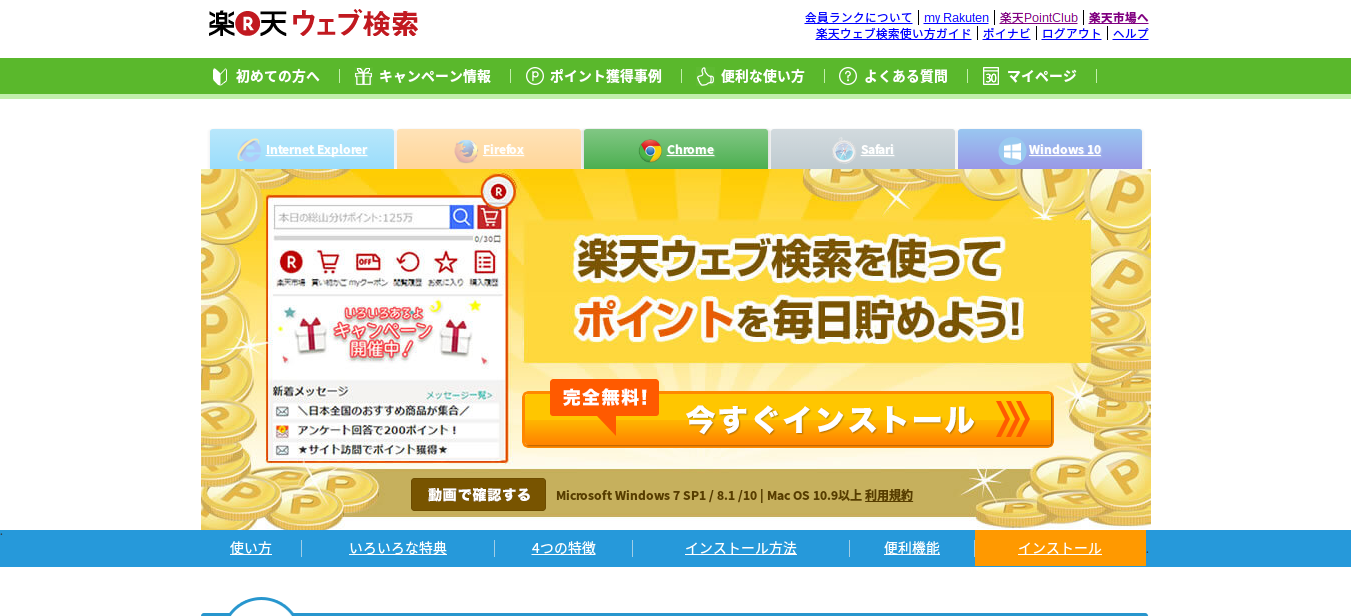Click the 日本全国のおすすめ商品が集合 message row
Viewport: 1351px width, 616px height.
(x=387, y=411)
